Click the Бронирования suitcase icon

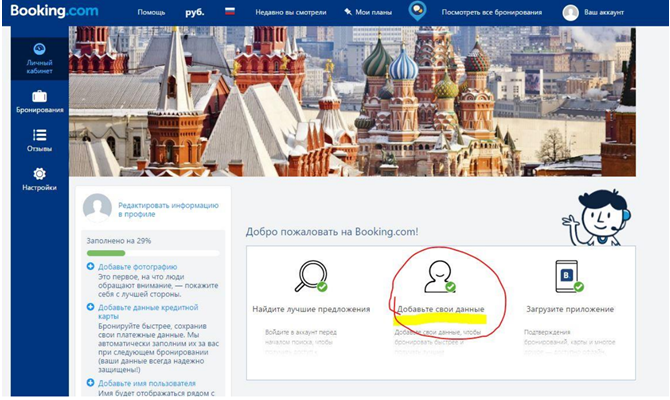(x=39, y=101)
